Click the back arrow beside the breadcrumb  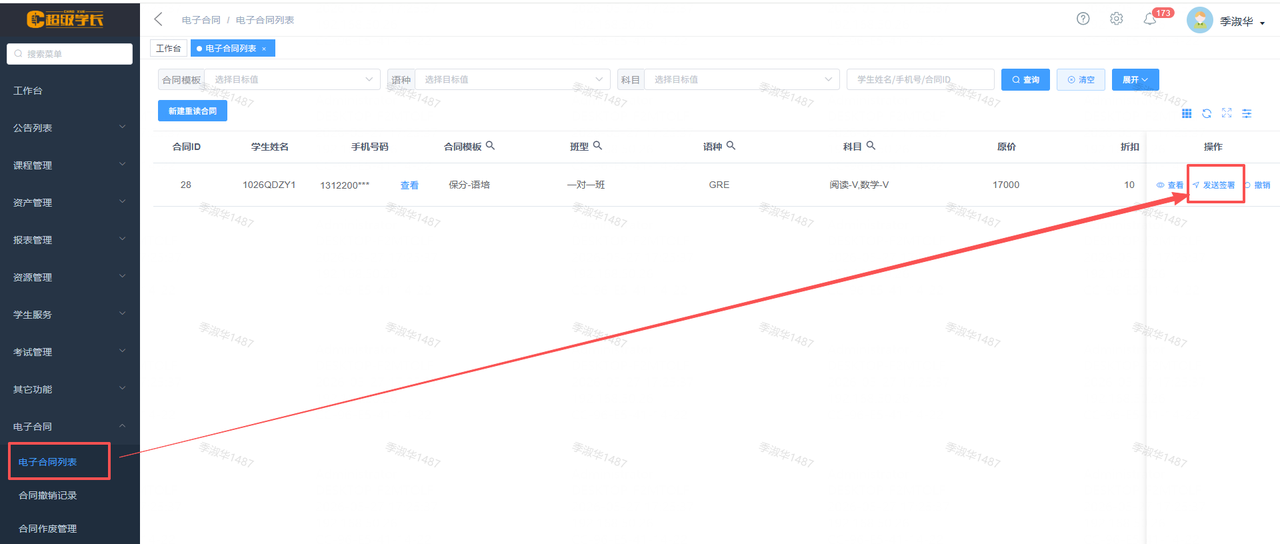[x=158, y=19]
